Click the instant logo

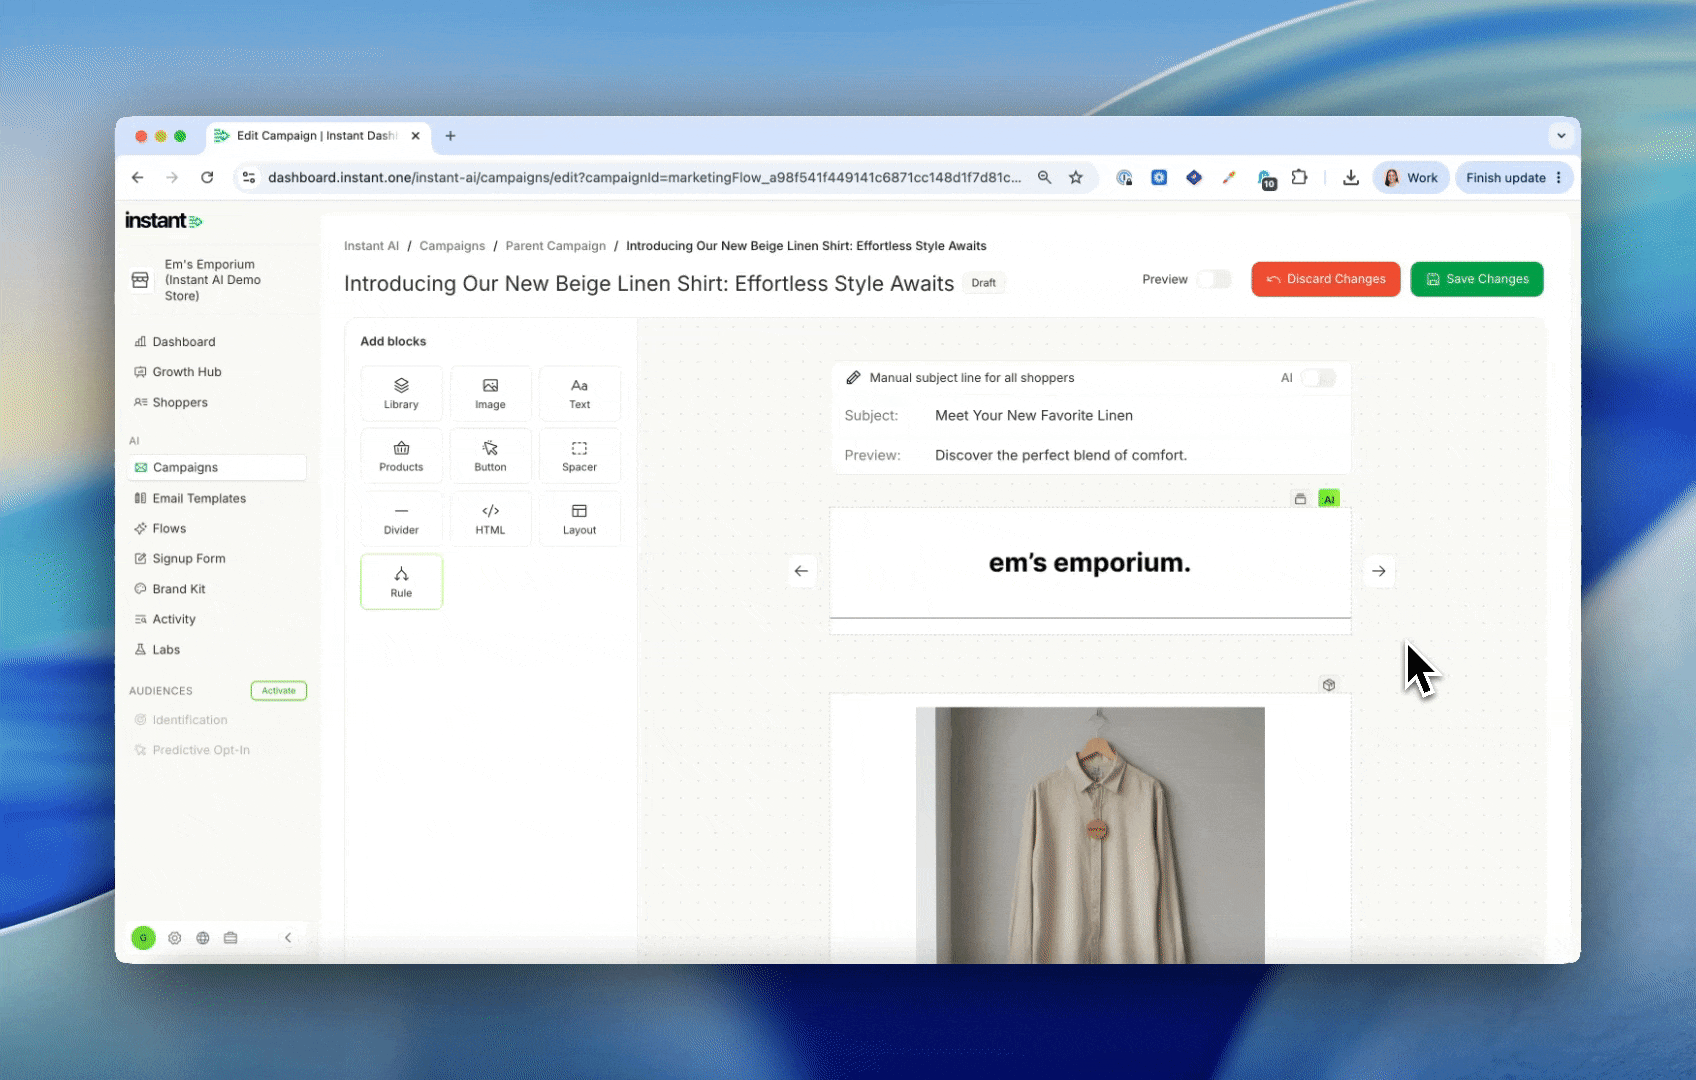(163, 221)
